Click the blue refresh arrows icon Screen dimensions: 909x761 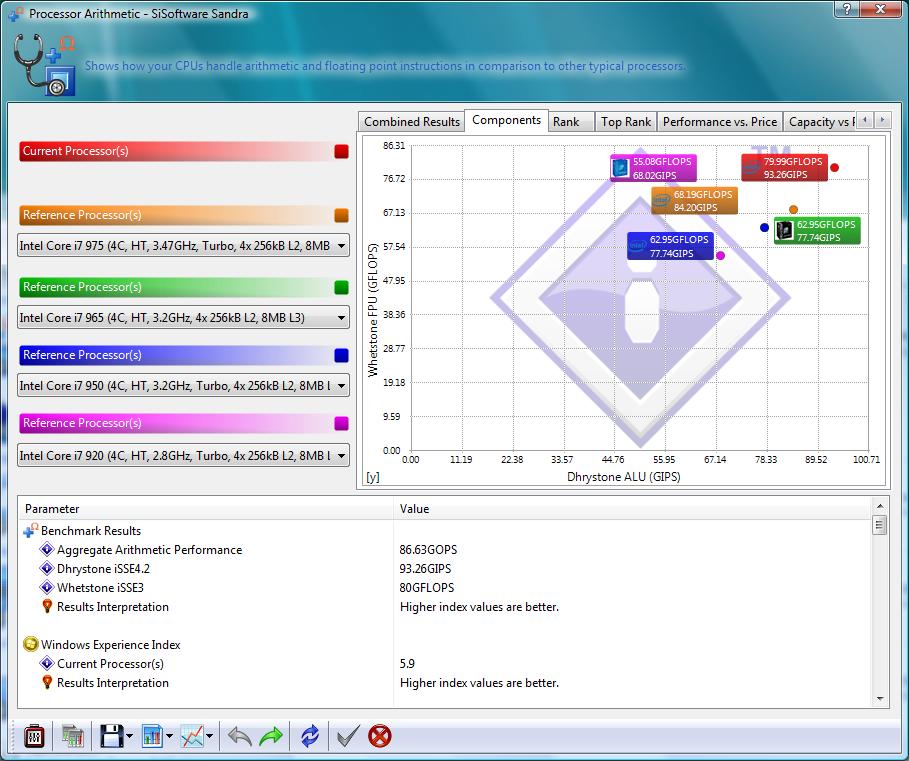[310, 737]
